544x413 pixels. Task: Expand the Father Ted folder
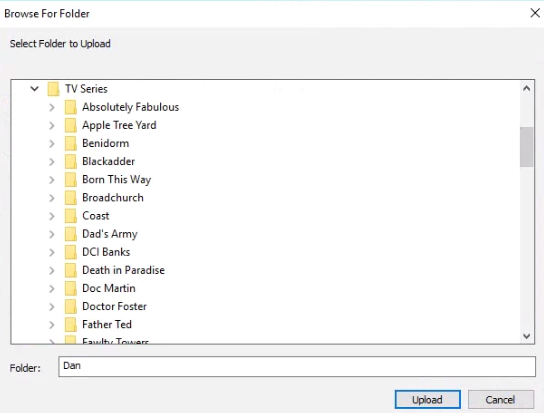[52, 325]
